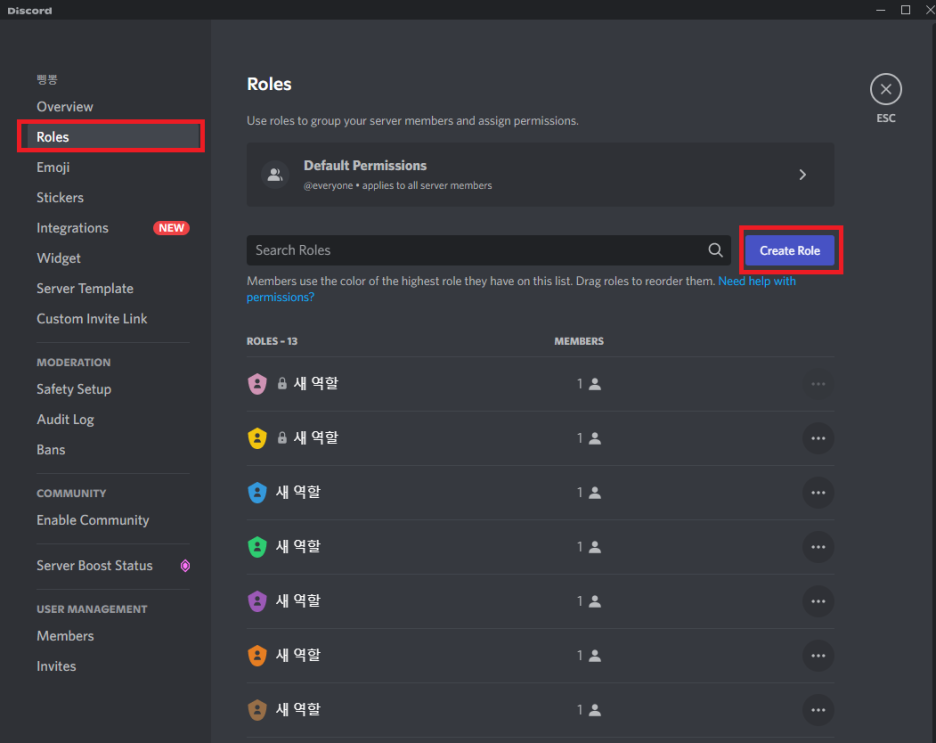Select Roles in the sidebar
Viewport: 936px width, 743px height.
click(112, 137)
